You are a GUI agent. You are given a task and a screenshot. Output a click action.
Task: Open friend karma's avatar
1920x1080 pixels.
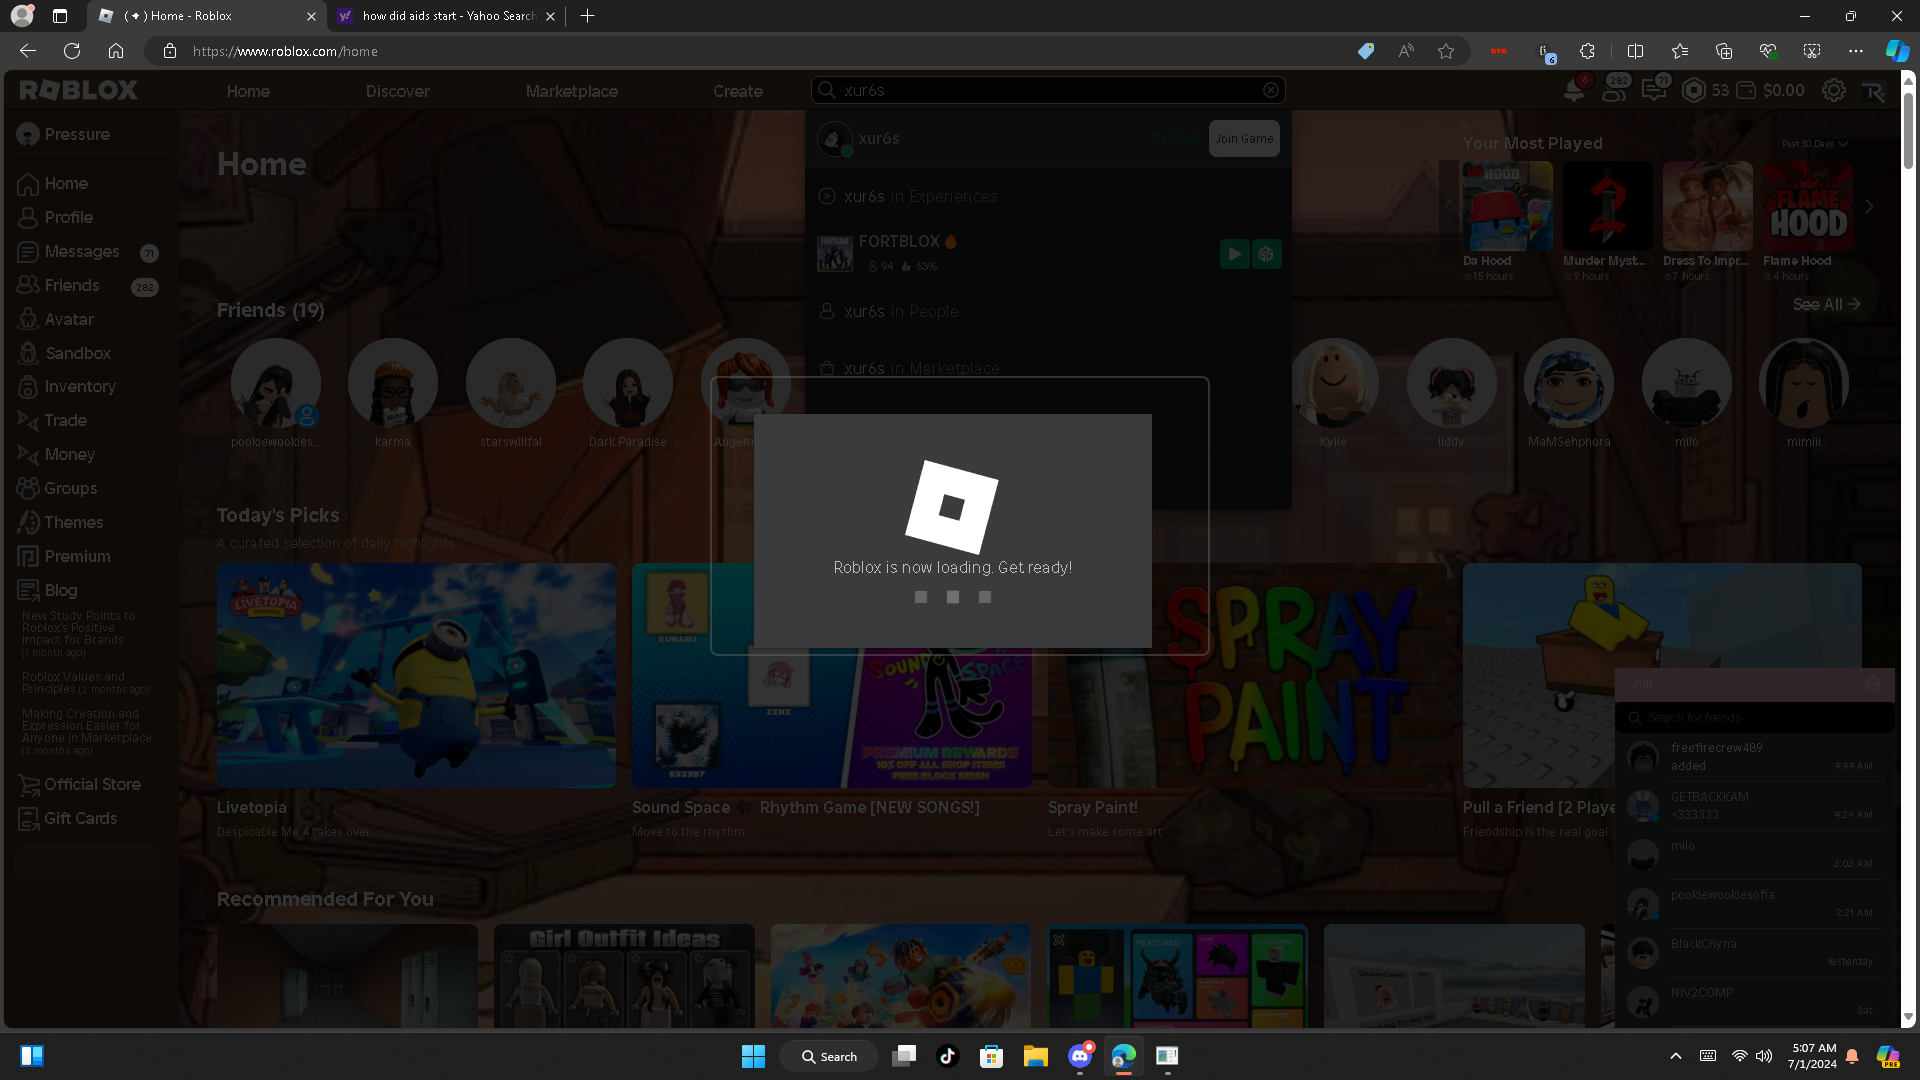393,383
